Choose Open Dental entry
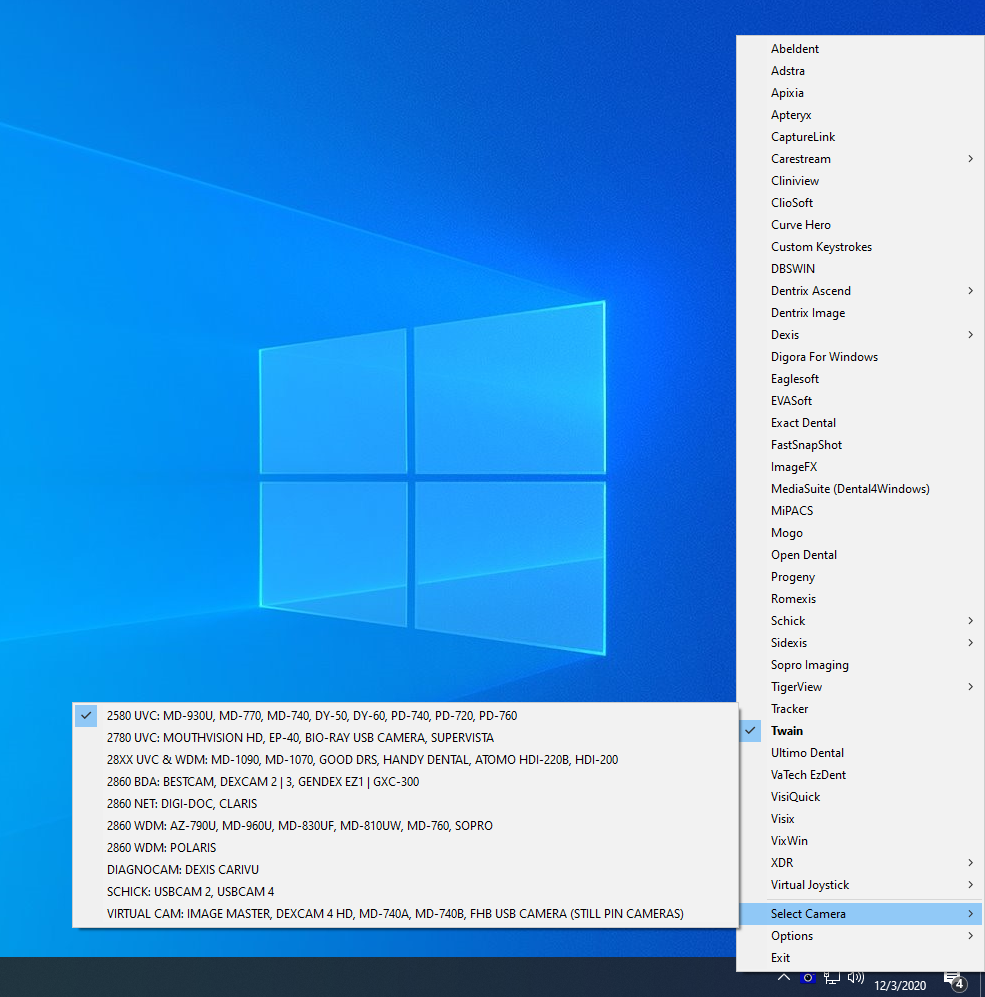 (x=860, y=555)
